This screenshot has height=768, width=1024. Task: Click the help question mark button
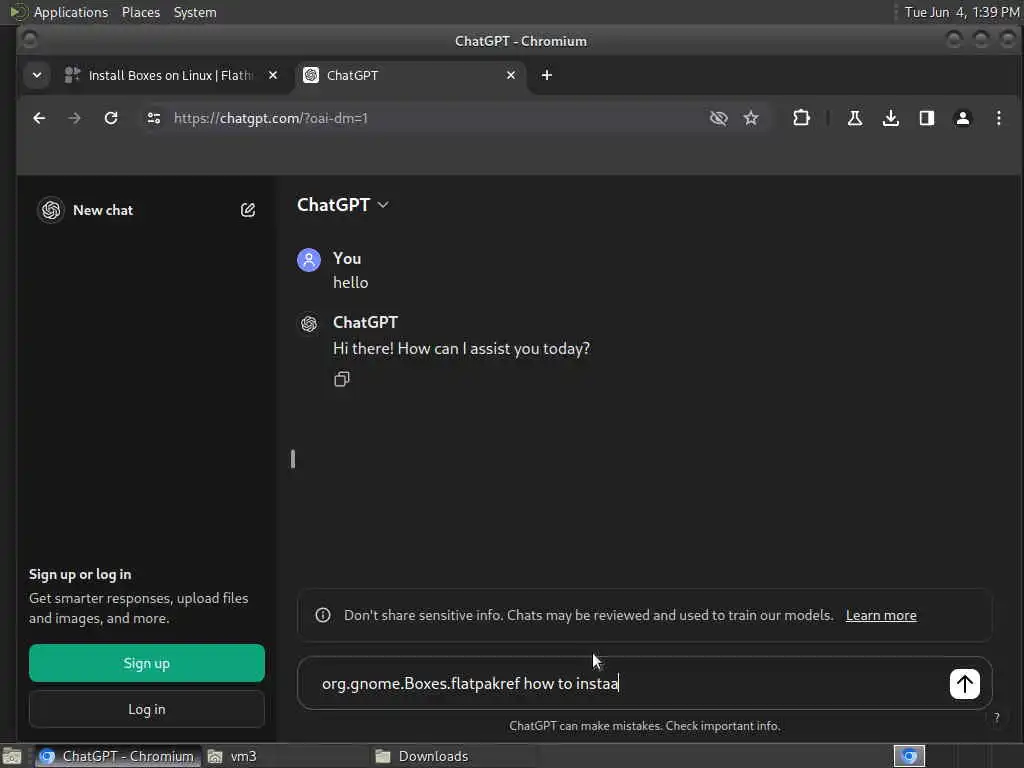(997, 718)
